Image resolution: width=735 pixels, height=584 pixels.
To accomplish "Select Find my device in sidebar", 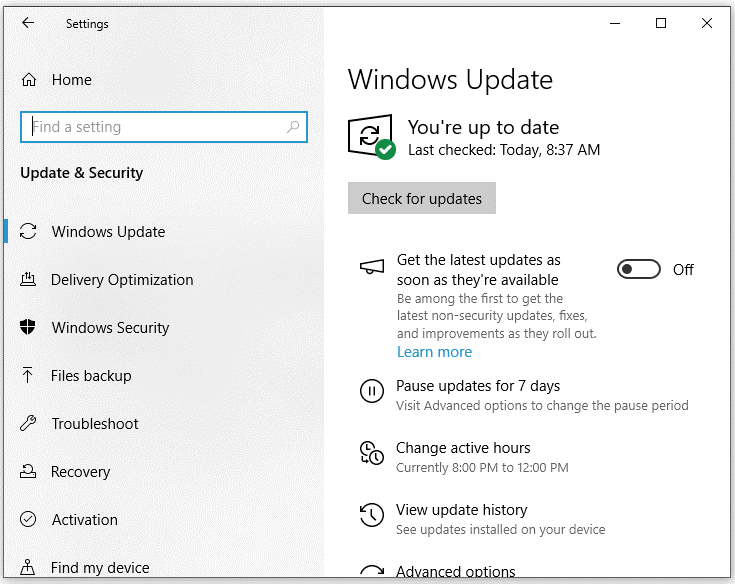I will pos(100,568).
